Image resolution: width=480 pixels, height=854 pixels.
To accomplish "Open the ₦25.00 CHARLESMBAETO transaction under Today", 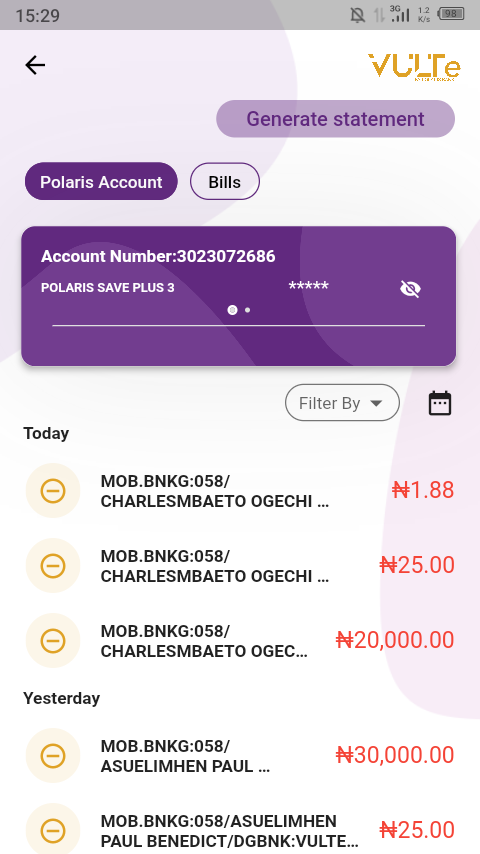I will 240,566.
